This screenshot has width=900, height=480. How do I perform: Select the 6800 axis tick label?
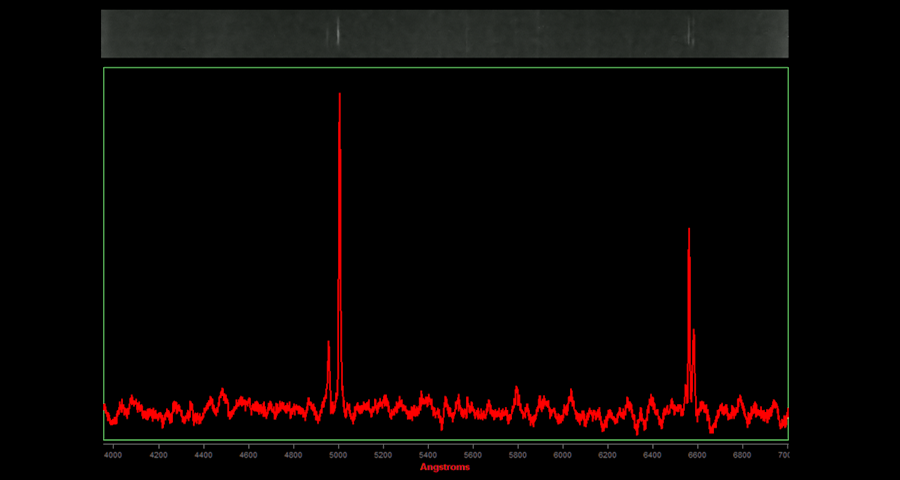[742, 454]
